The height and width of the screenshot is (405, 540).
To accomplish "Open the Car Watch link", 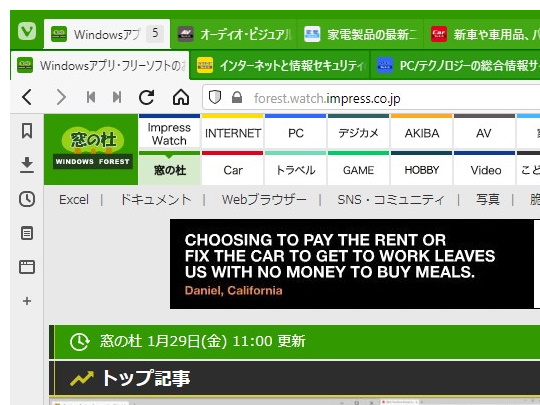I will [x=232, y=169].
